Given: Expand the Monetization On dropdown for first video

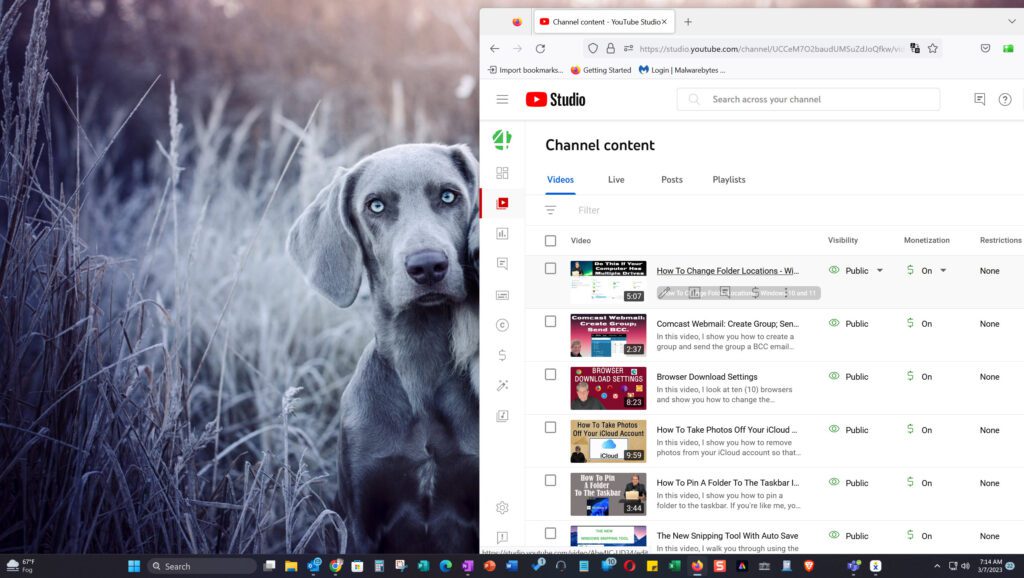Looking at the screenshot, I should 943,270.
